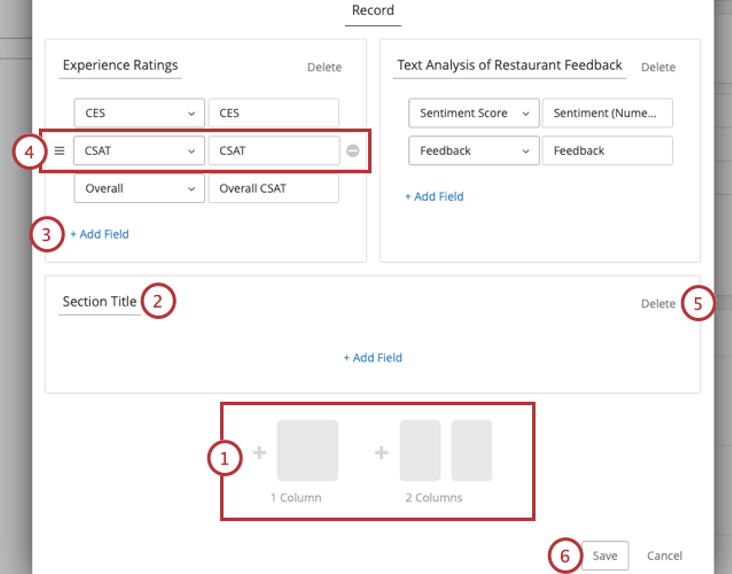Add a 1 Column section layout
The height and width of the screenshot is (574, 732).
coord(307,452)
